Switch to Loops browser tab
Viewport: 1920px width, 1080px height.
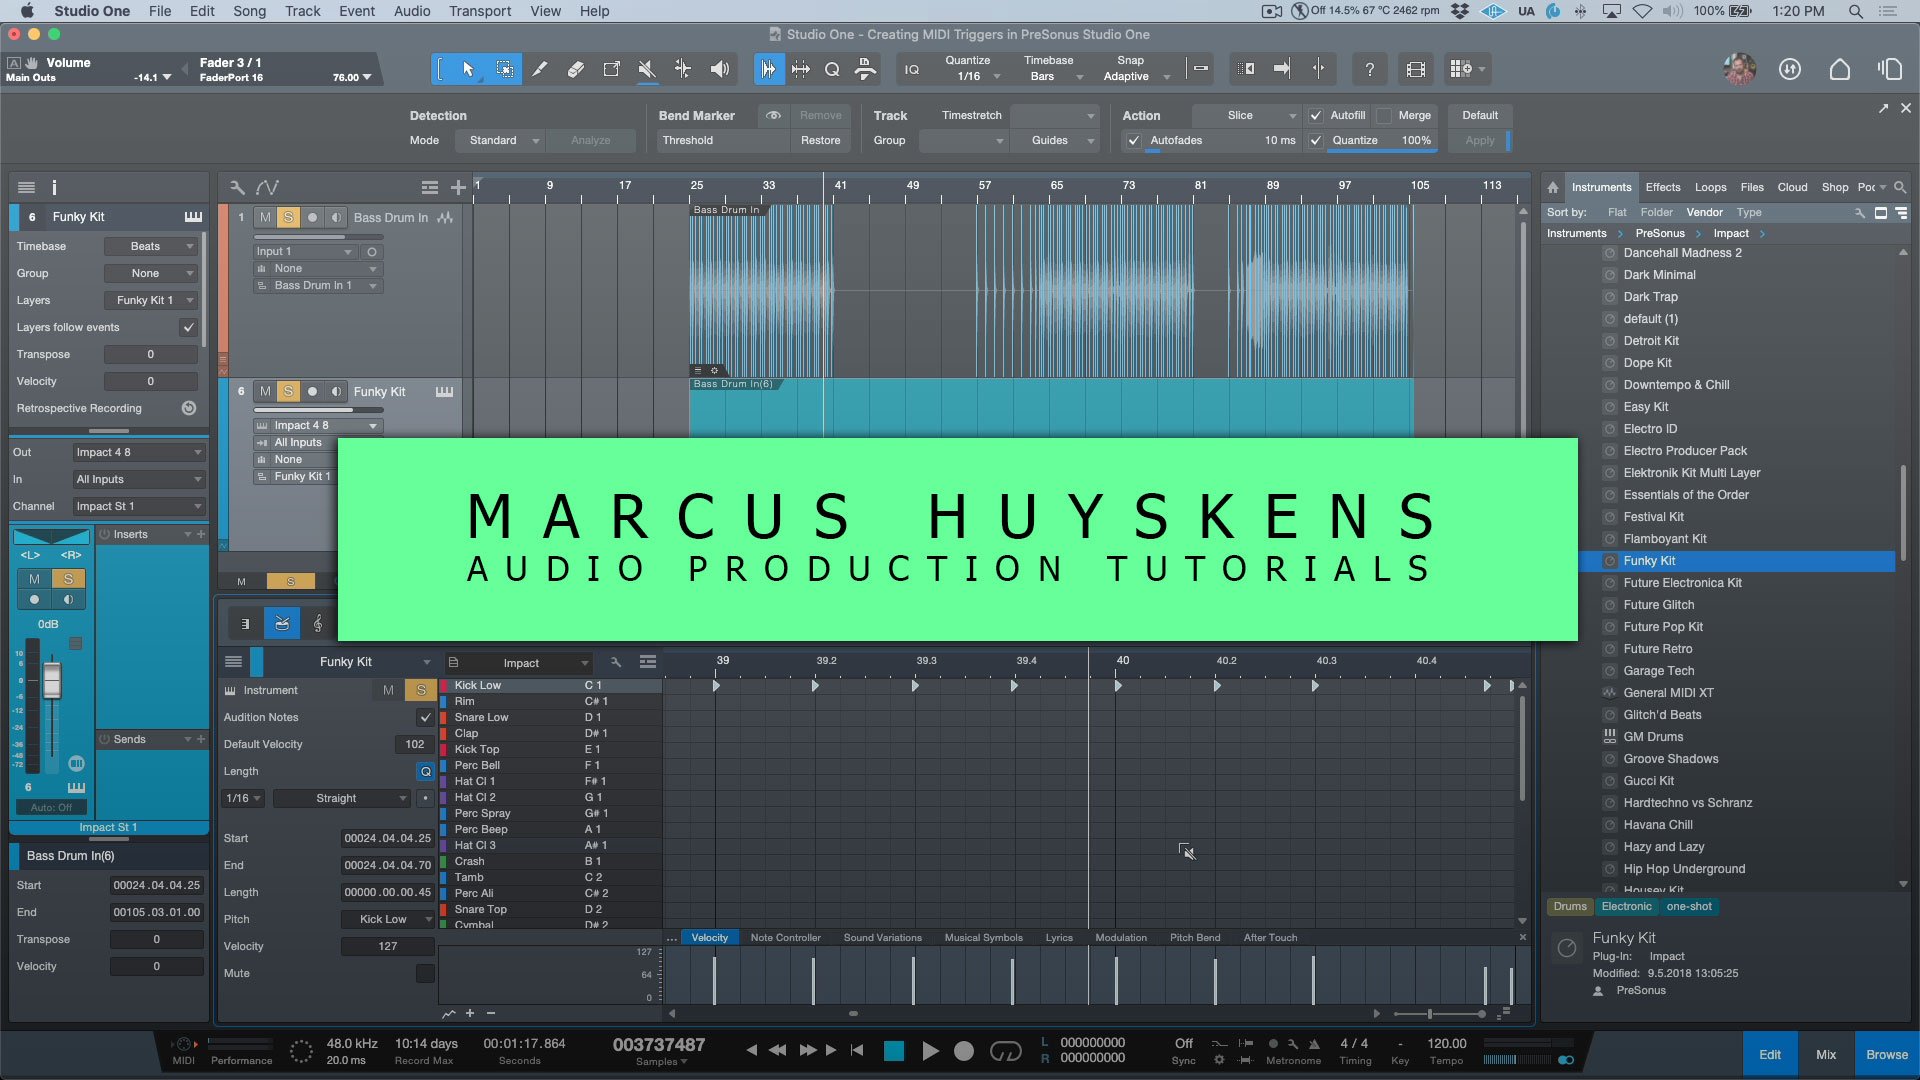1710,187
